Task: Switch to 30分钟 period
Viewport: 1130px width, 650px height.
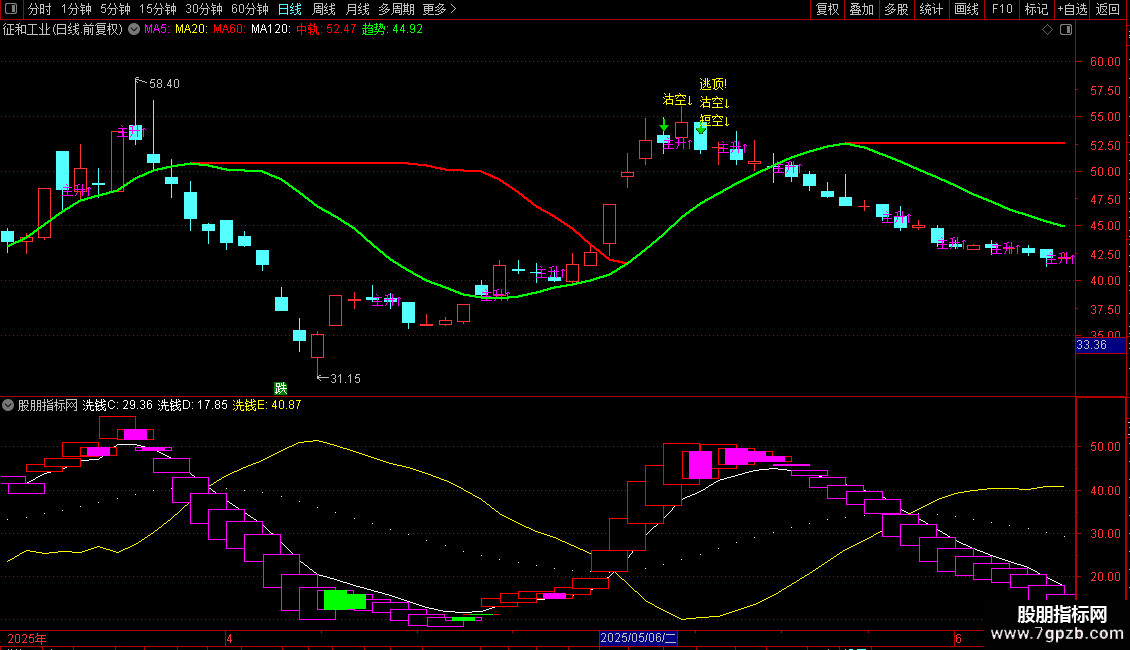Action: pyautogui.click(x=204, y=9)
